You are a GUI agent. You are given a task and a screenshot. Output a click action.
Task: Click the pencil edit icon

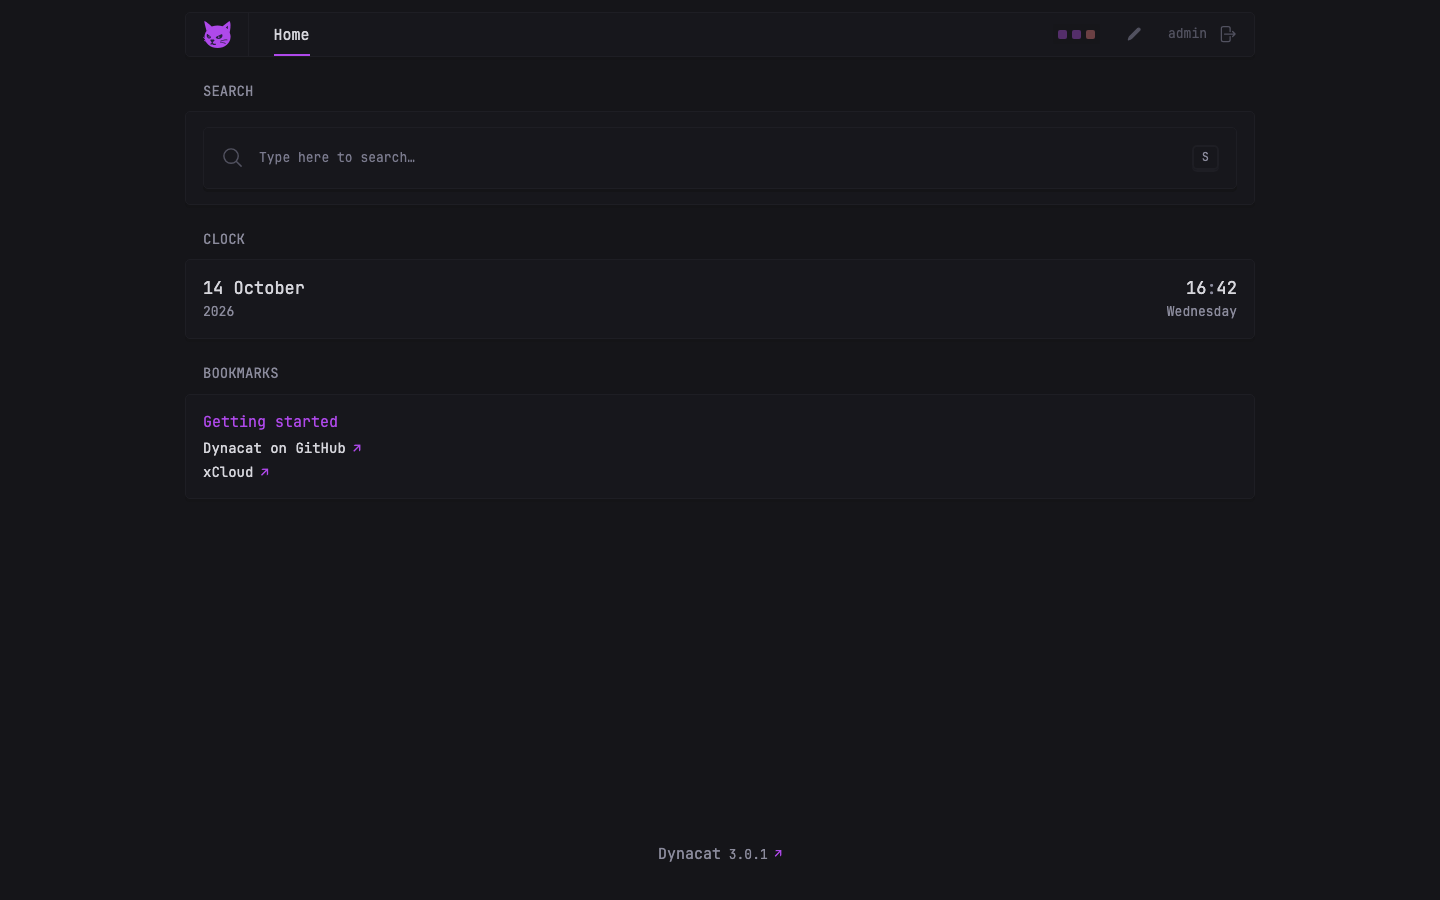click(1134, 34)
